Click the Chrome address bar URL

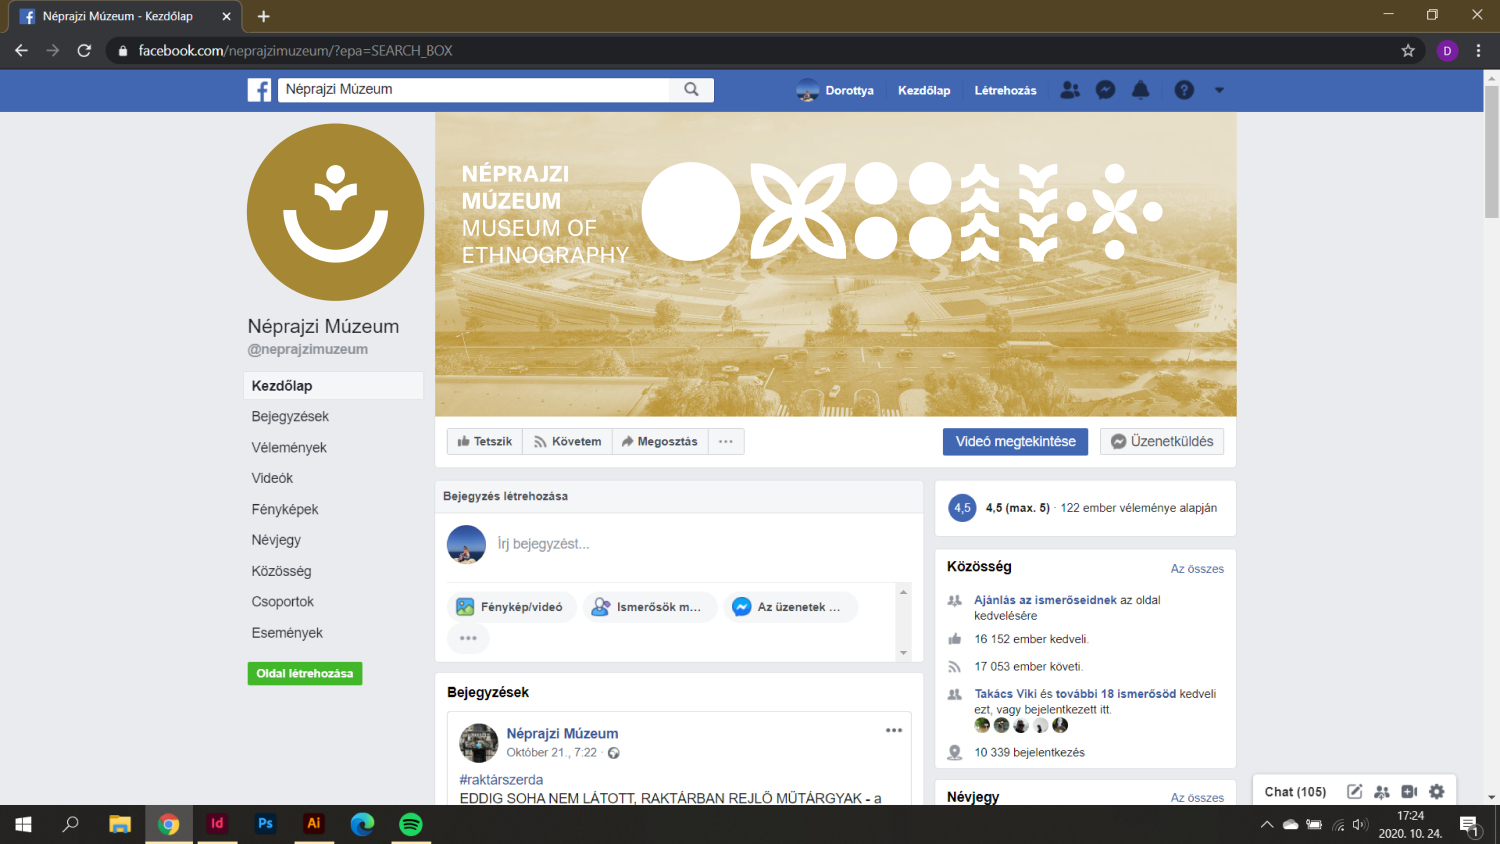(x=295, y=50)
